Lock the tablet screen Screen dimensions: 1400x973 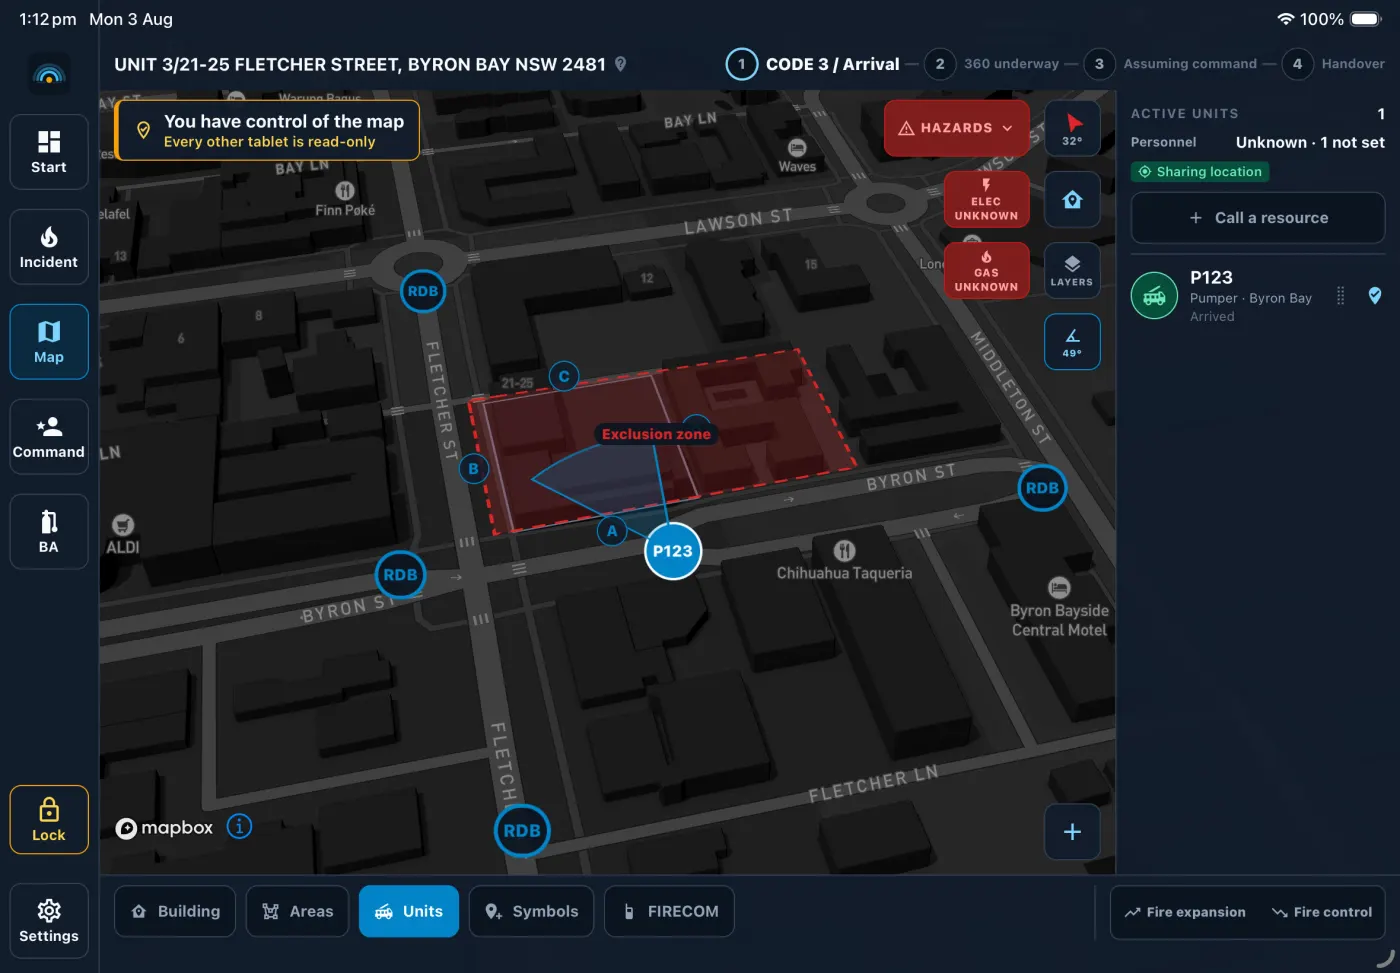(49, 820)
